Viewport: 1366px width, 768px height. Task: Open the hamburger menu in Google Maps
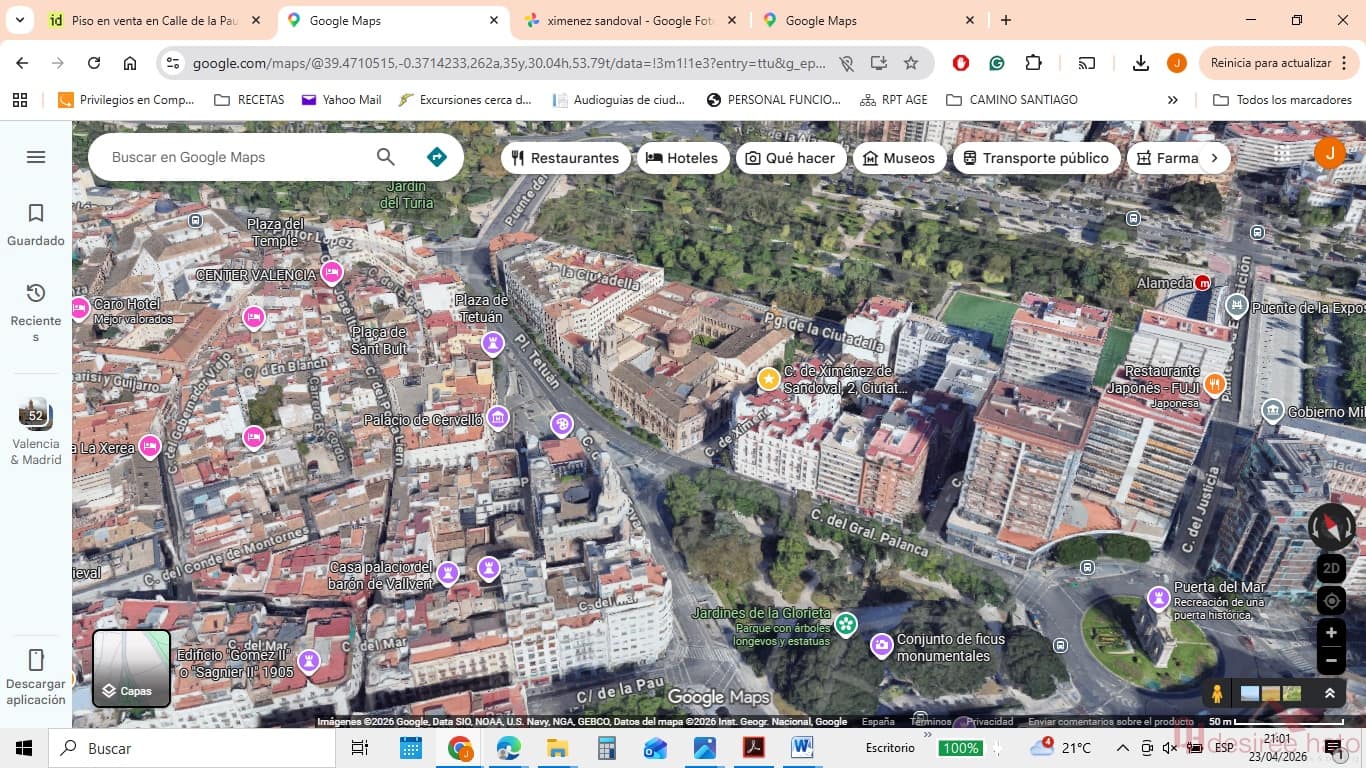click(x=35, y=156)
